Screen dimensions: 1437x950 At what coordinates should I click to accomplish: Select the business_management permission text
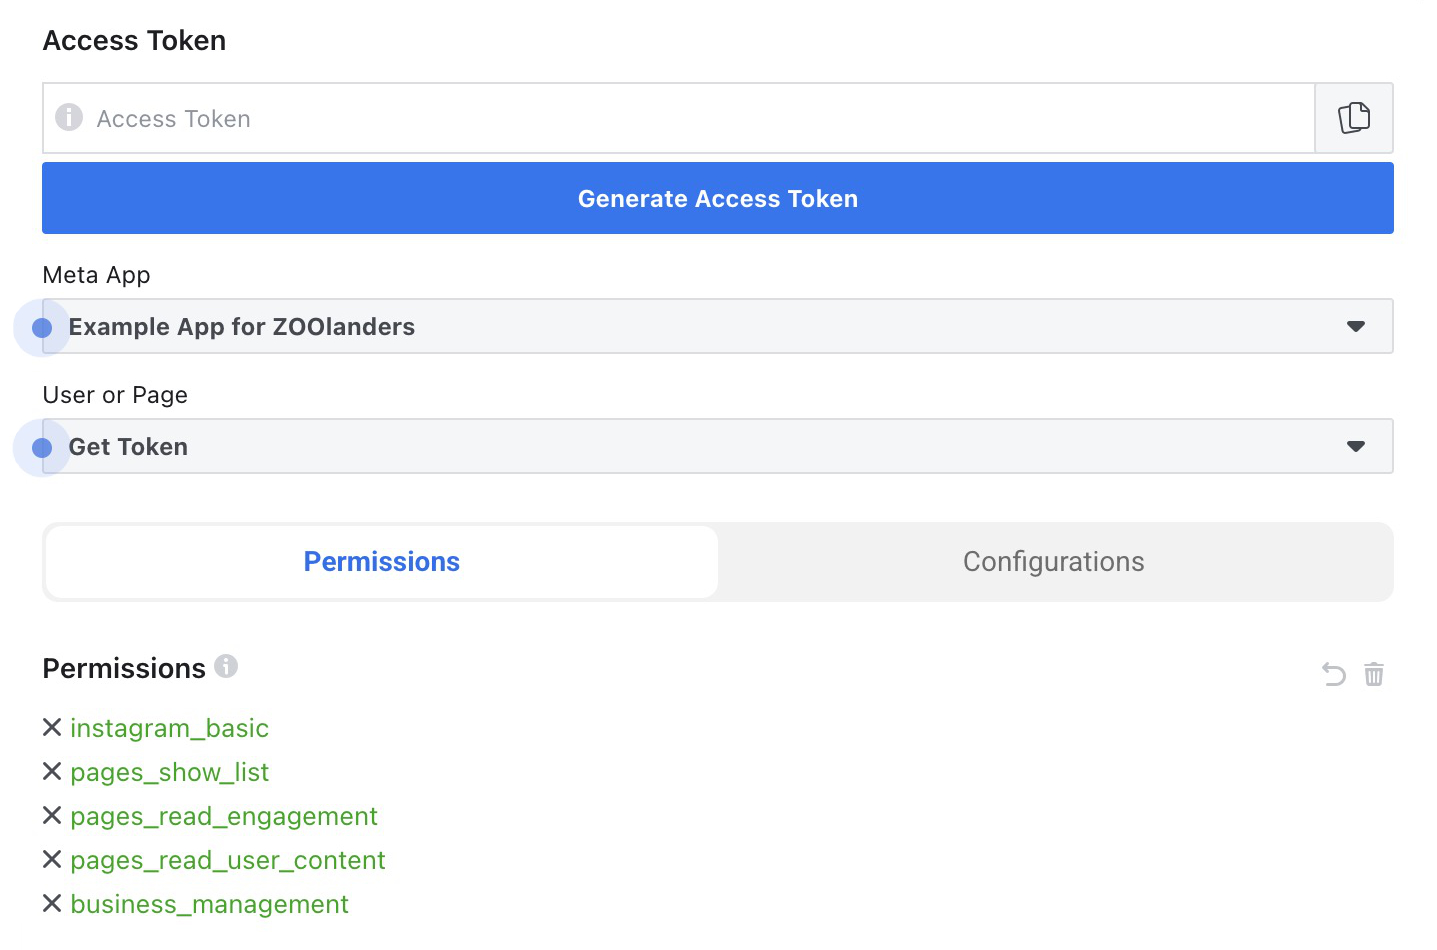(209, 905)
